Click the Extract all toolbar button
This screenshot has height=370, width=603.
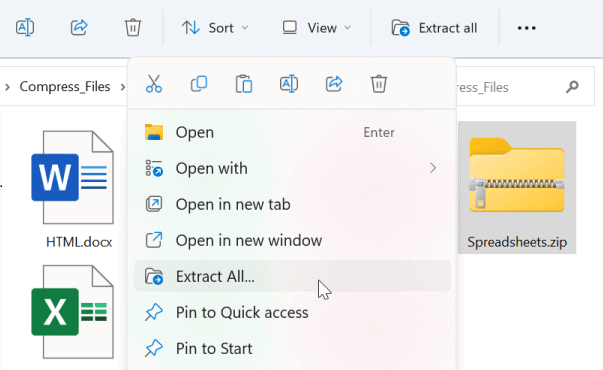[x=435, y=28]
